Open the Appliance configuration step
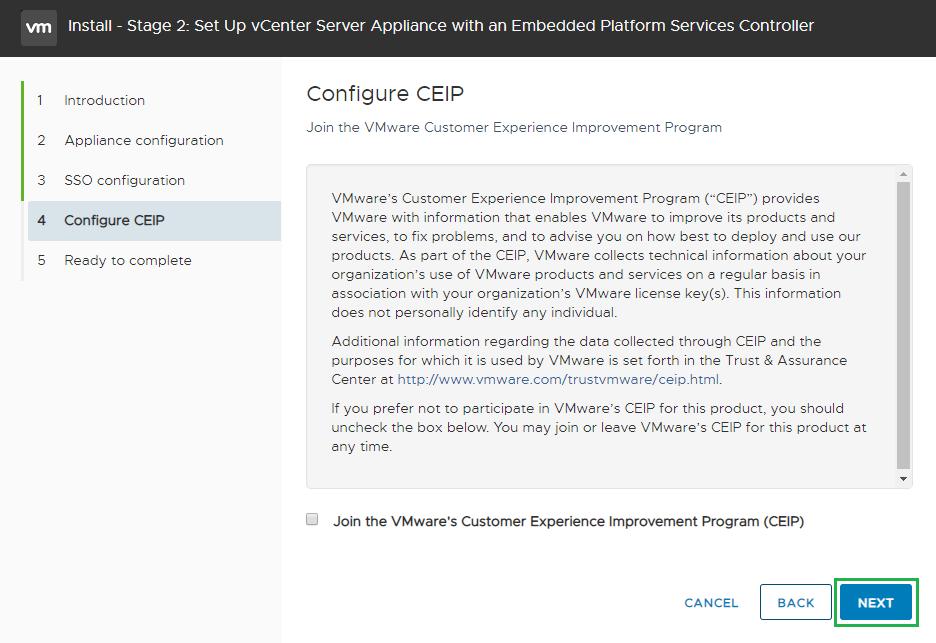 tap(143, 140)
